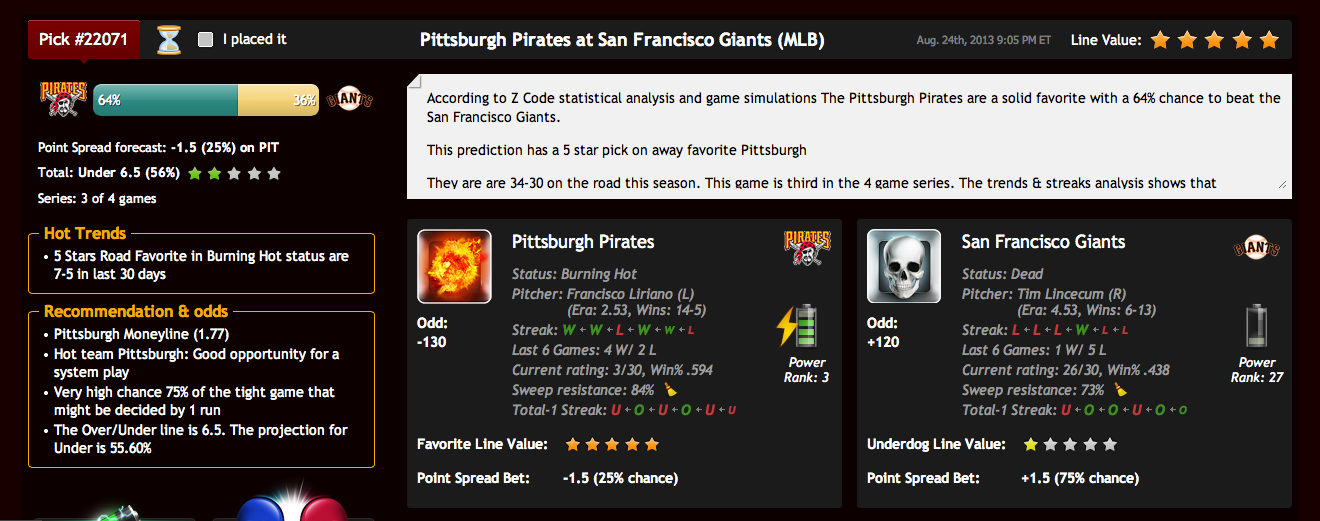The width and height of the screenshot is (1320, 521).
Task: Click the San Francisco Giants team name heading
Action: point(1043,242)
